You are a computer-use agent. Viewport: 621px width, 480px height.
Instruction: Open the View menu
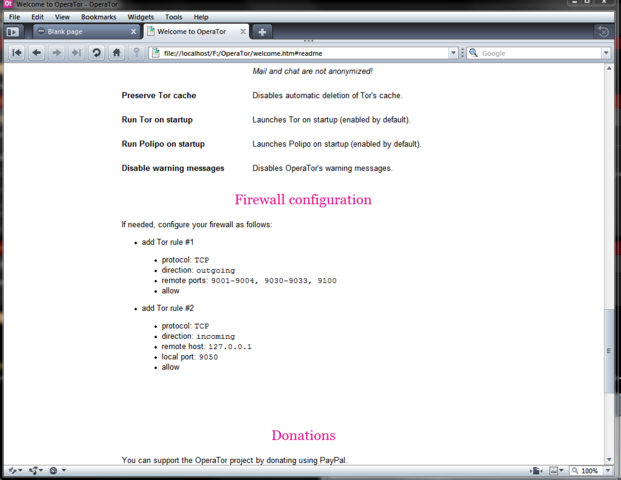pyautogui.click(x=62, y=17)
